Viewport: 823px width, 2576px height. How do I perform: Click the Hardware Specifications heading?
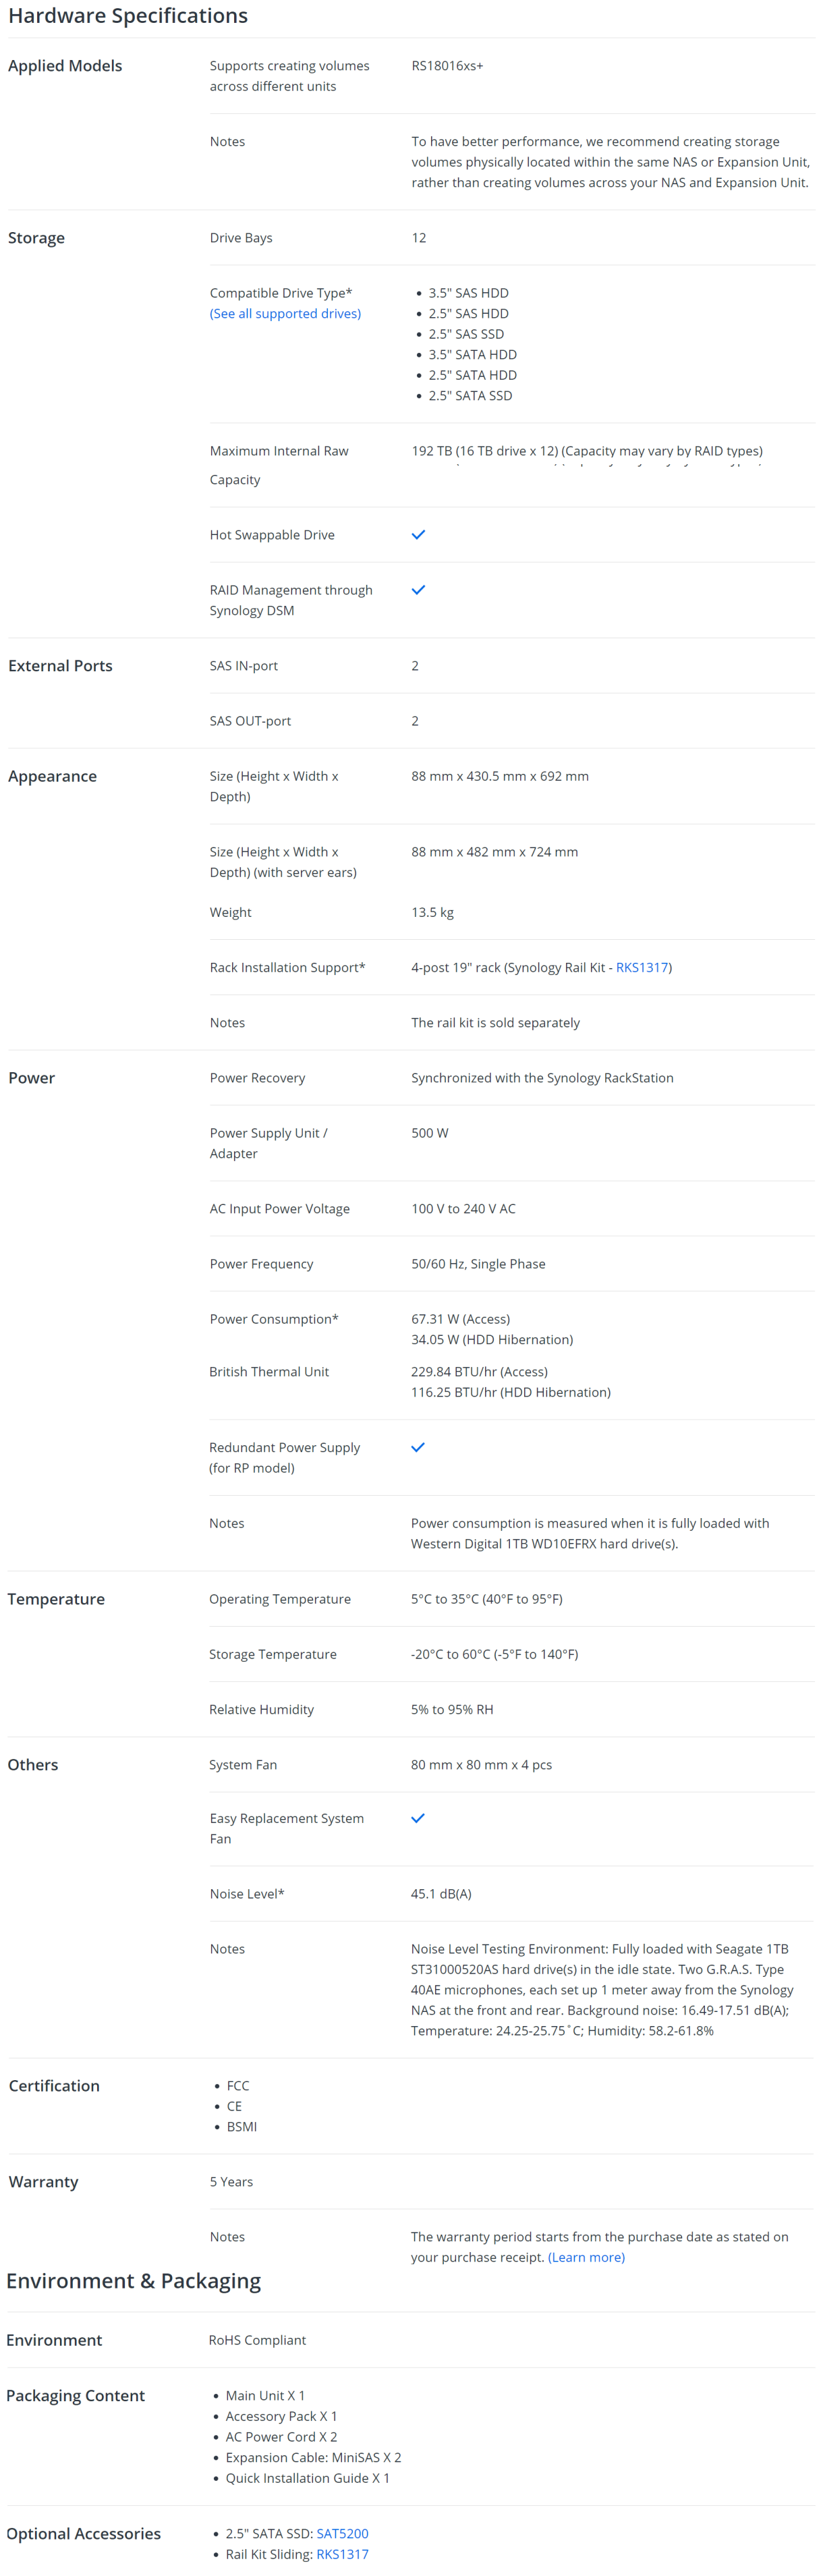[x=128, y=16]
